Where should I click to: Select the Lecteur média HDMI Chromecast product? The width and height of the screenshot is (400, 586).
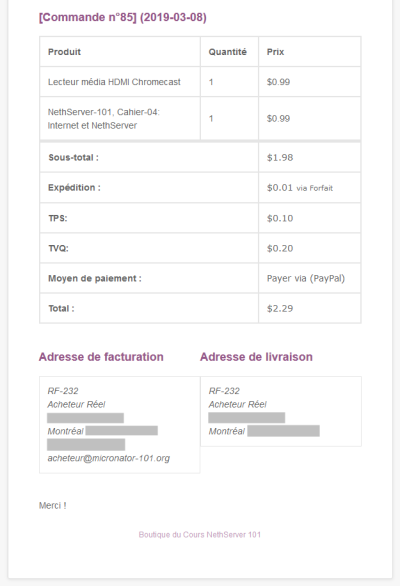pyautogui.click(x=114, y=82)
